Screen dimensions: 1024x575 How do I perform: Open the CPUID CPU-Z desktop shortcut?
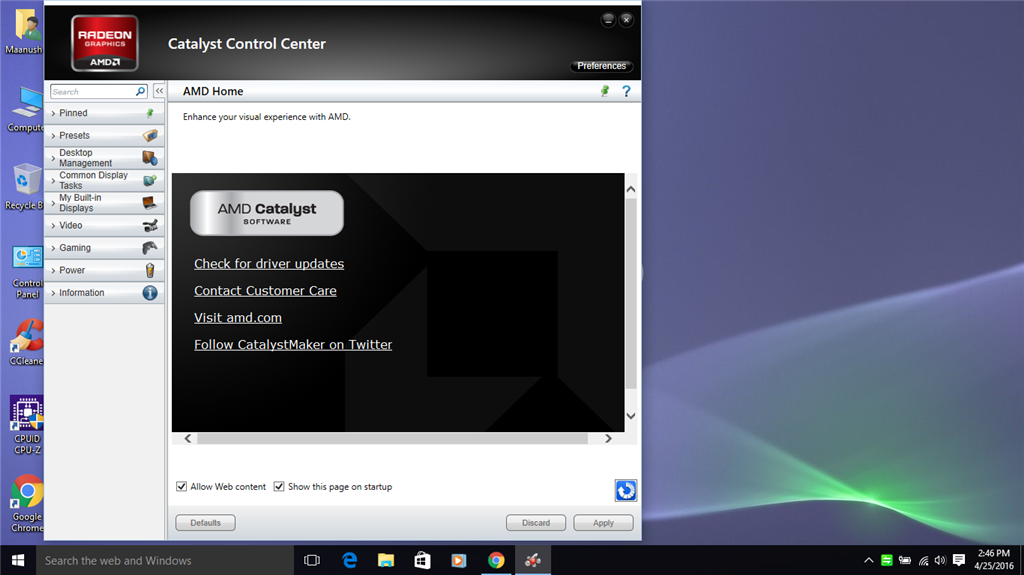click(27, 425)
